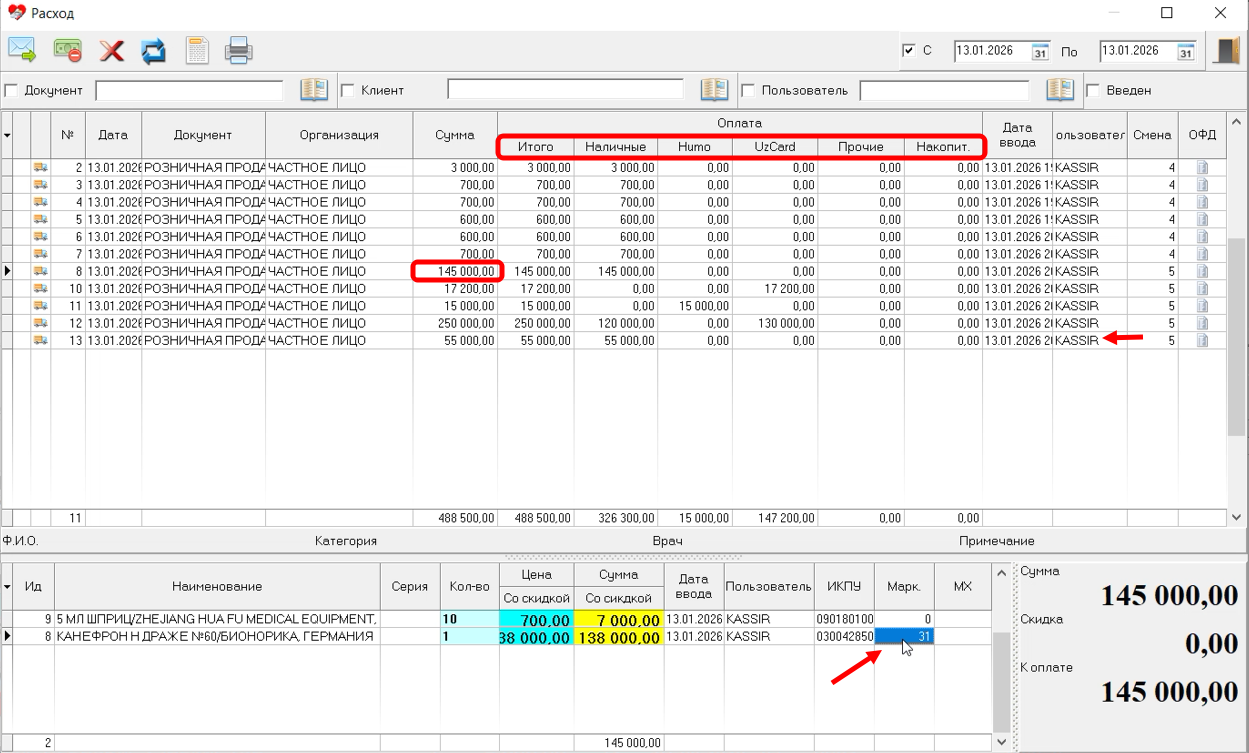Click the red X delete icon
The width and height of the screenshot is (1249, 753).
click(111, 50)
